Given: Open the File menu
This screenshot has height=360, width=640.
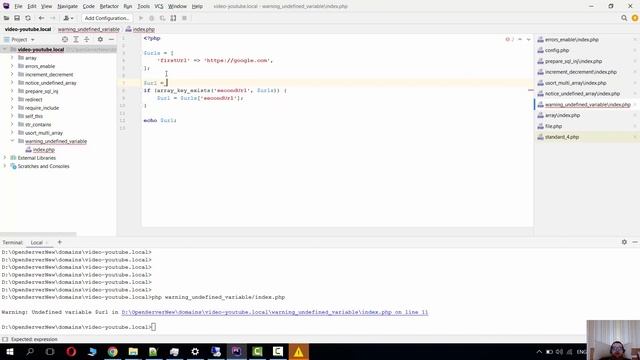Looking at the screenshot, I should point(18,7).
